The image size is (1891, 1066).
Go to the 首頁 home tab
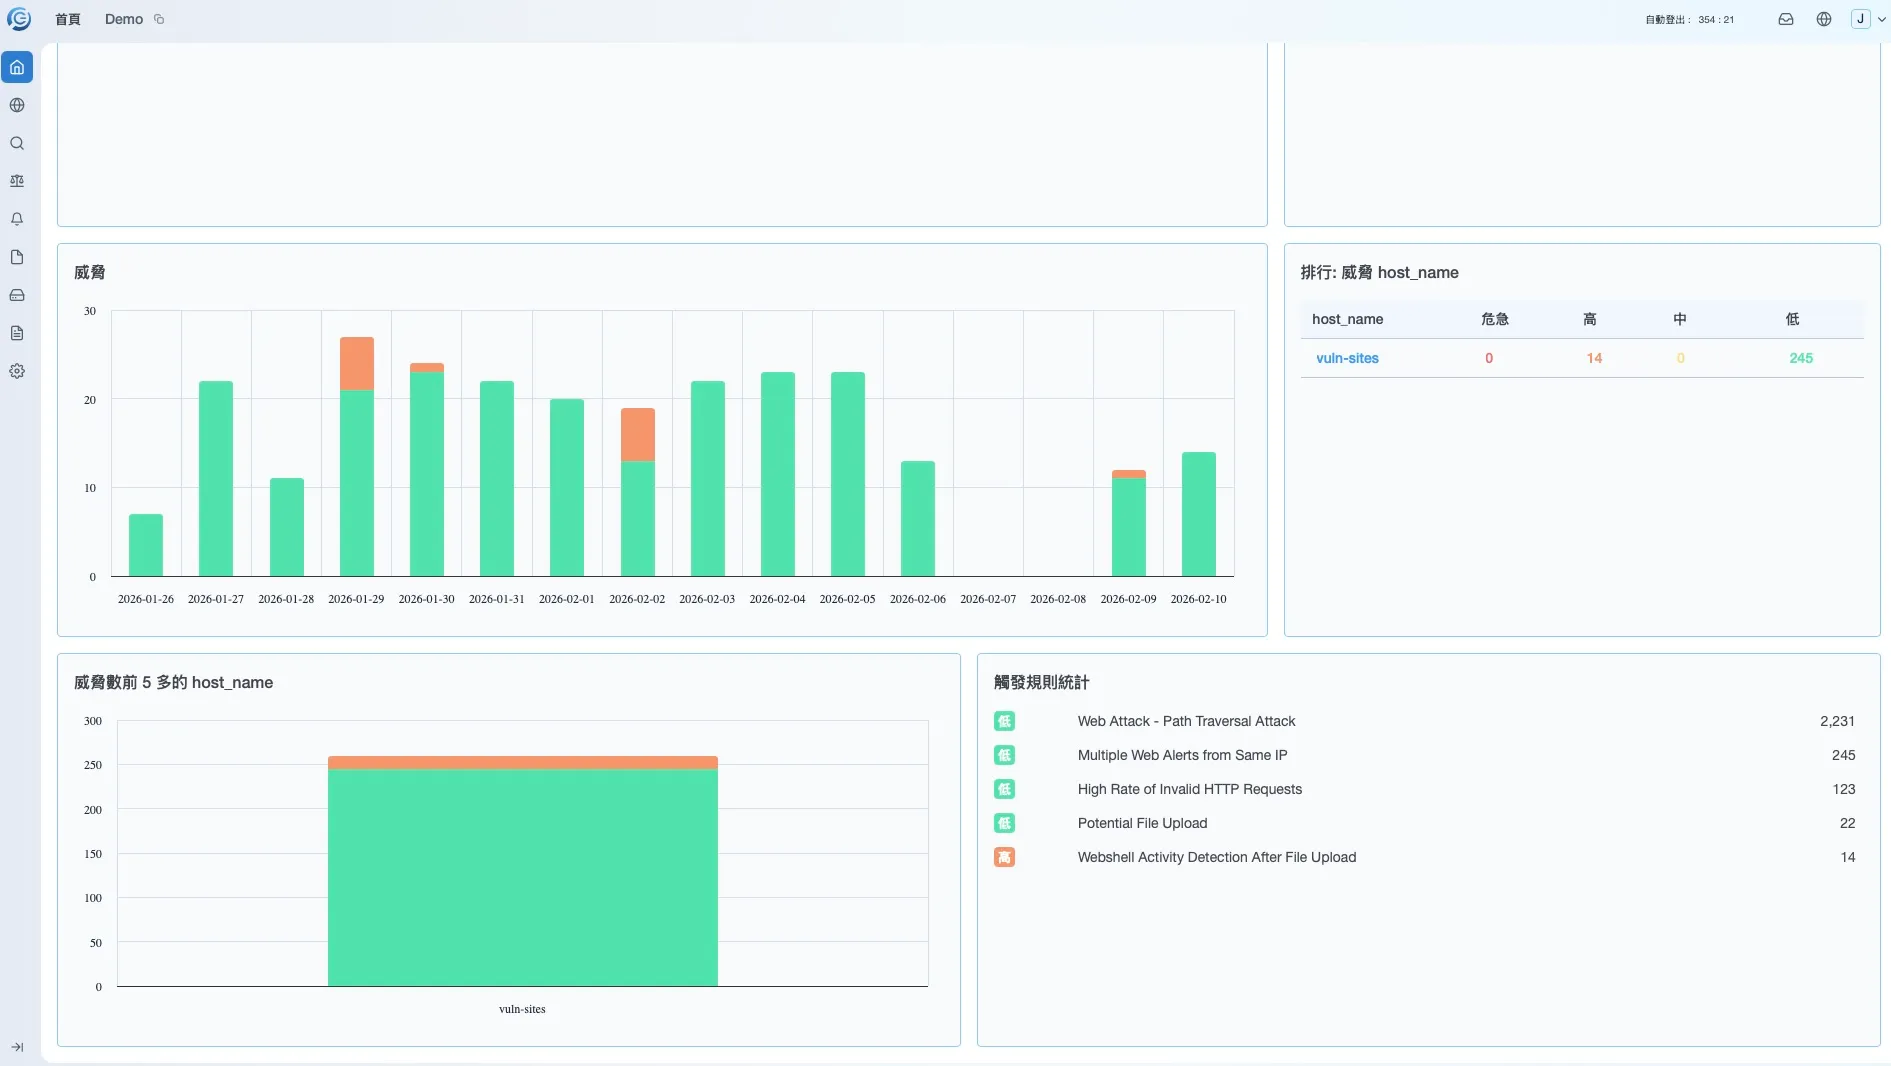(x=68, y=19)
